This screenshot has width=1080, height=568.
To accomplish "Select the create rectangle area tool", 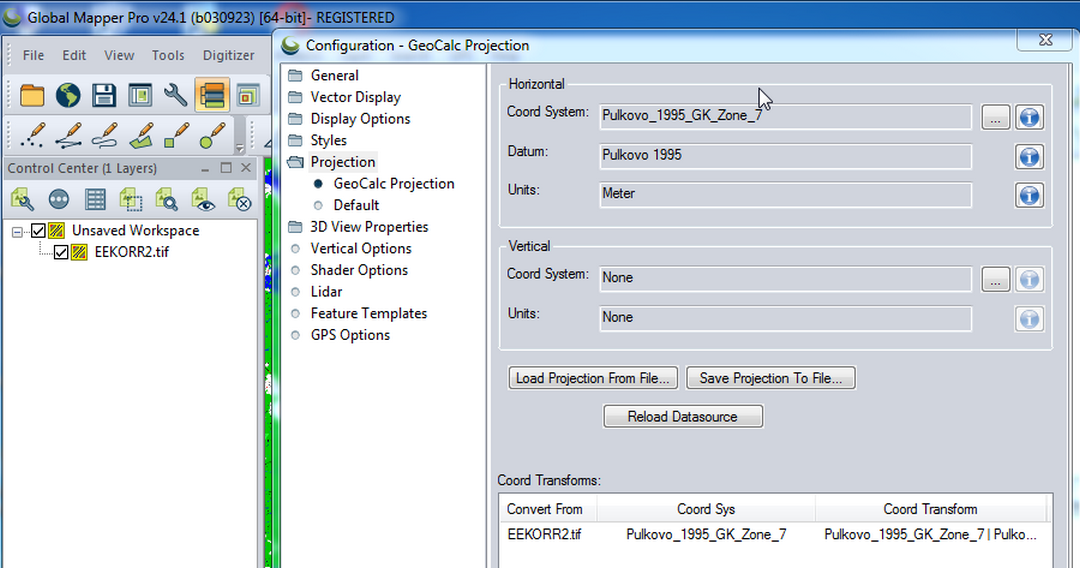I will tap(176, 135).
